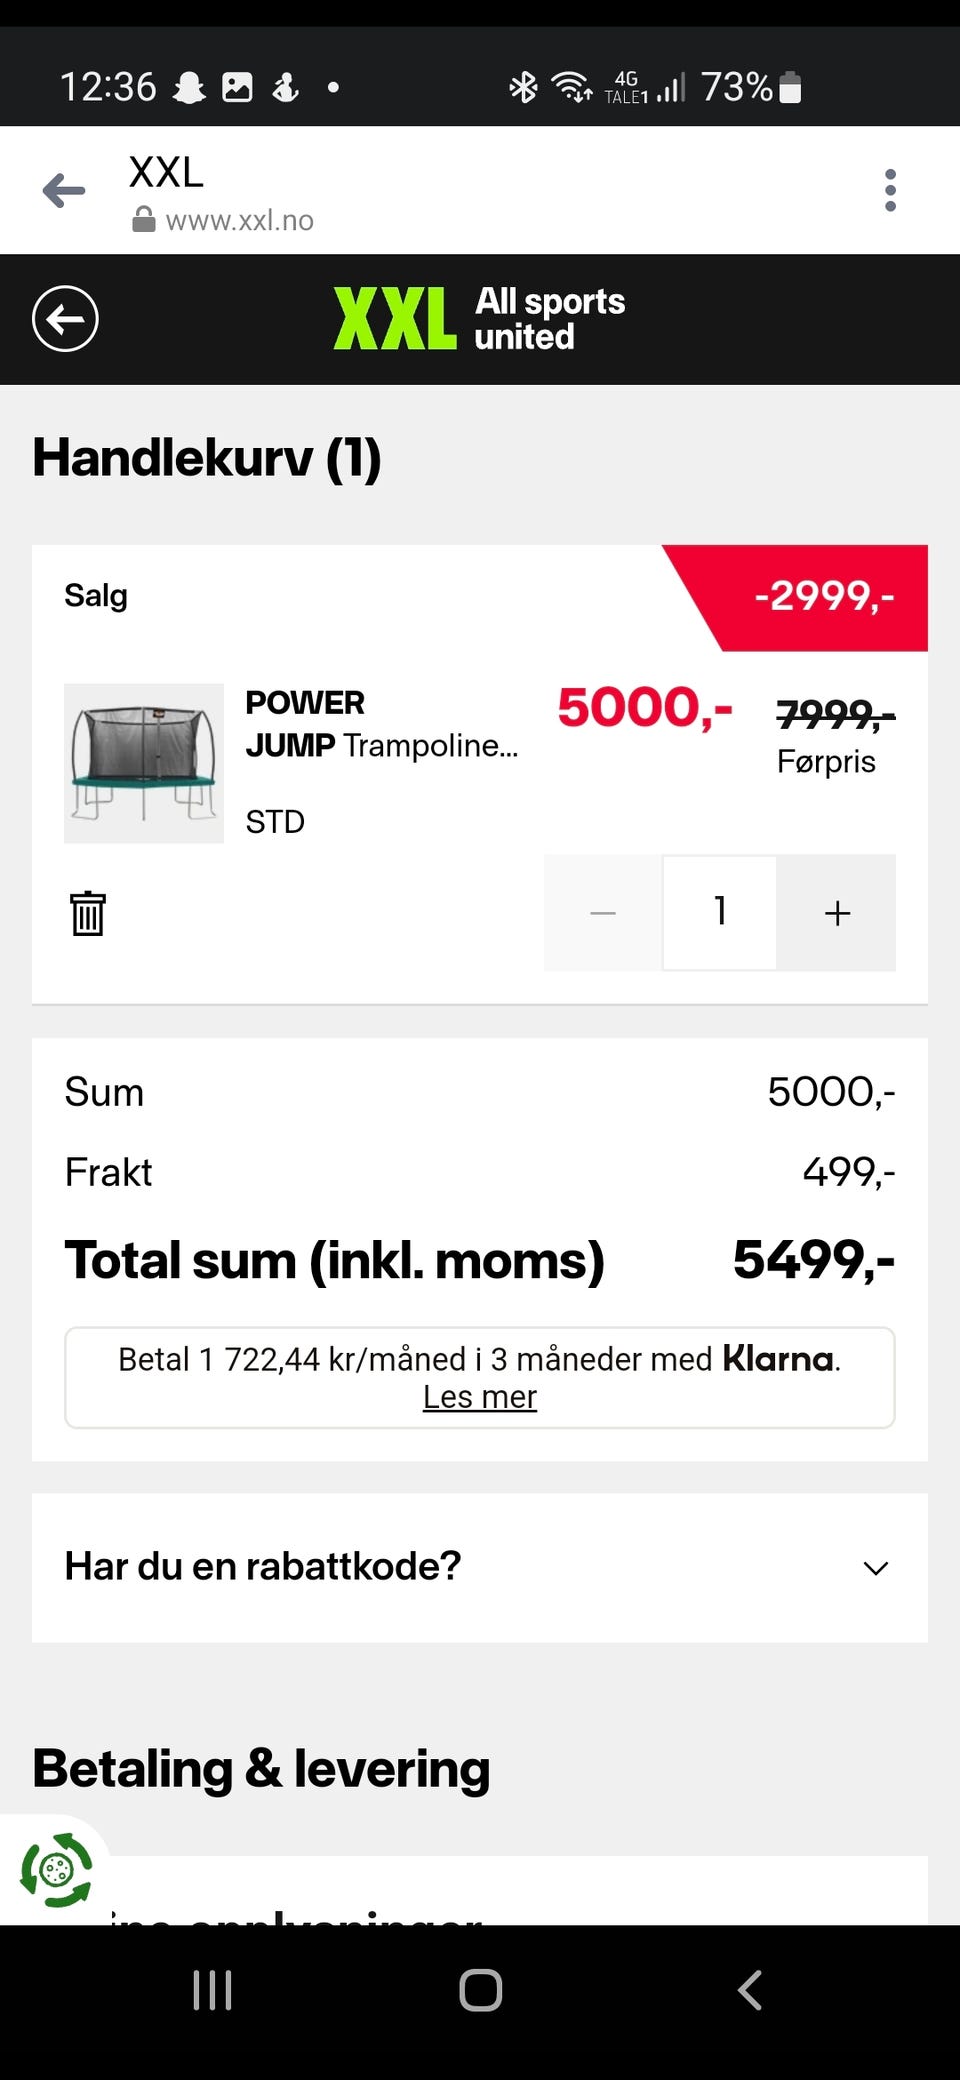This screenshot has width=960, height=2080.
Task: Tap the Android system back button
Action: (750, 1990)
